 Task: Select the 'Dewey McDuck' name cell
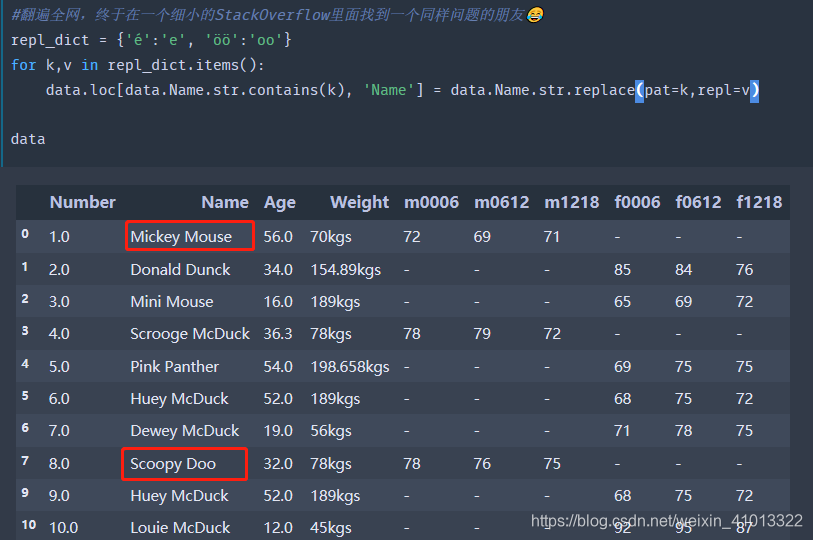[x=185, y=431]
